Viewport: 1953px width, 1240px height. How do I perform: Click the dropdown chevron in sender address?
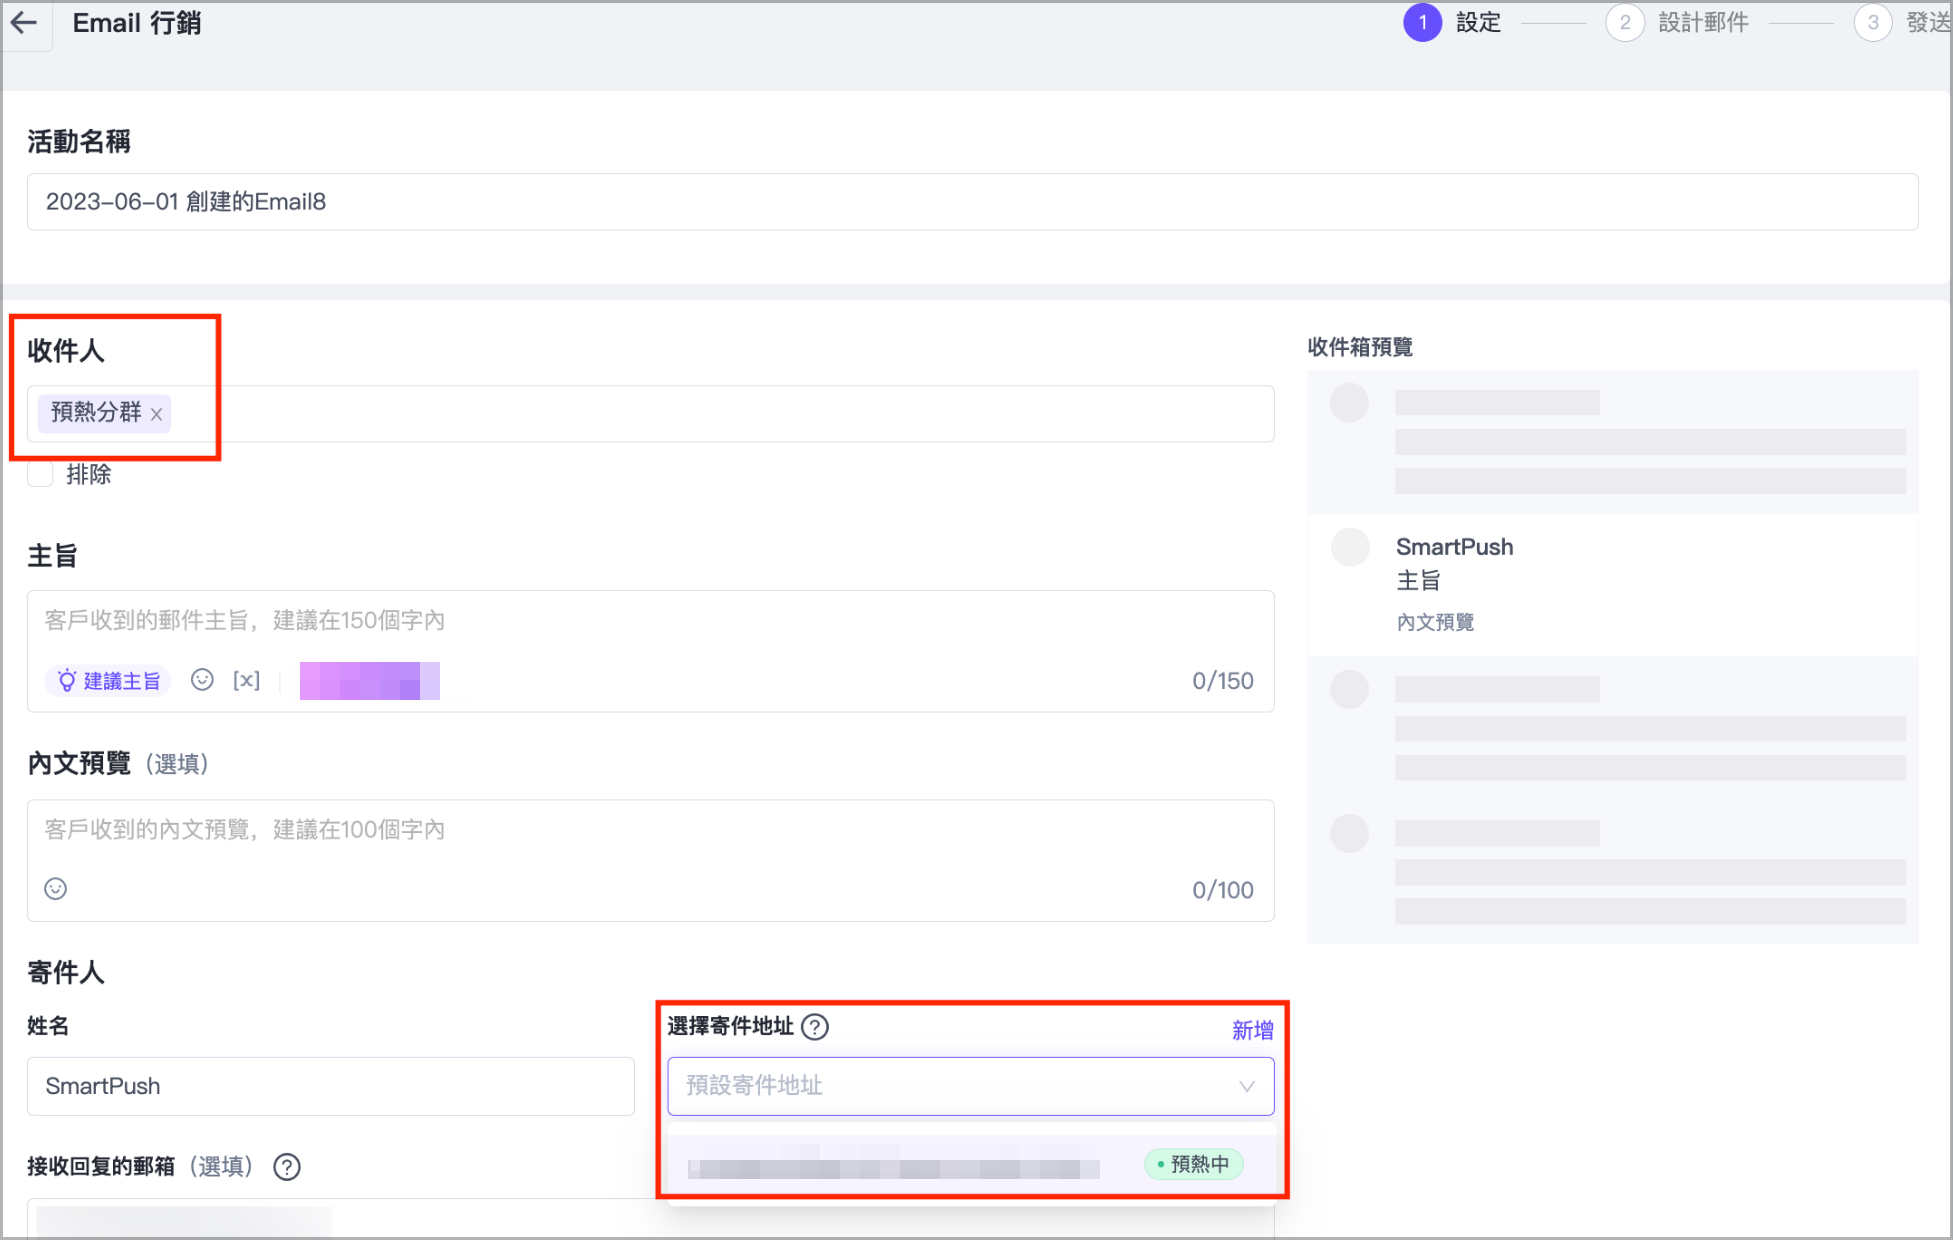(1246, 1086)
